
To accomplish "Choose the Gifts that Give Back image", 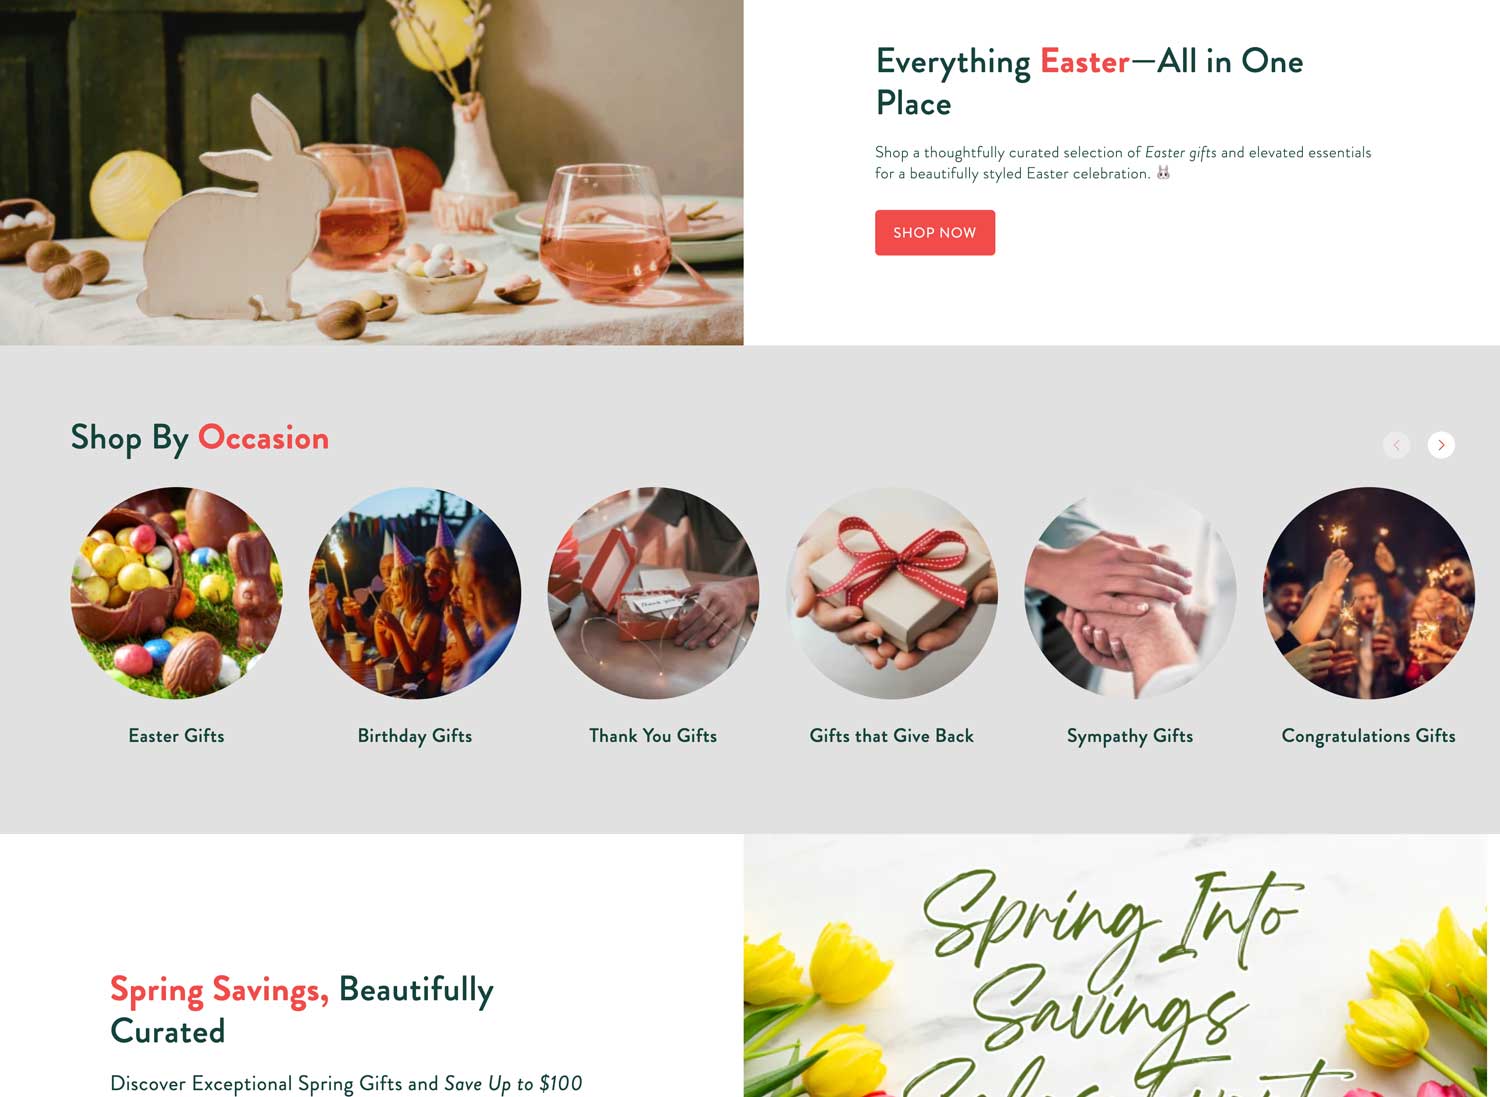I will coord(892,593).
